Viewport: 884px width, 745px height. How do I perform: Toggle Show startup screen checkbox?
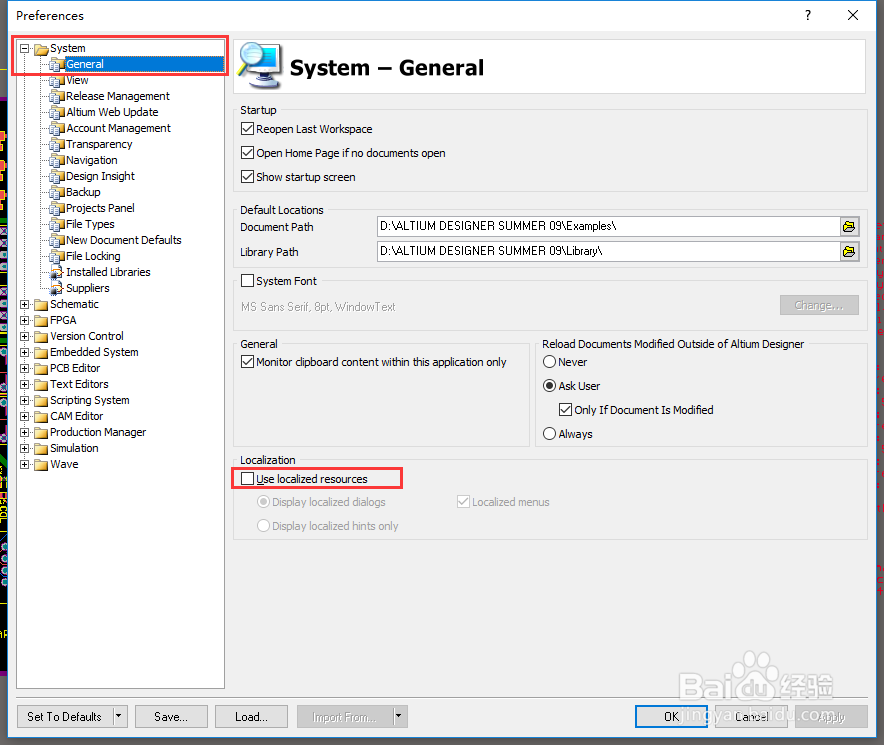(247, 177)
